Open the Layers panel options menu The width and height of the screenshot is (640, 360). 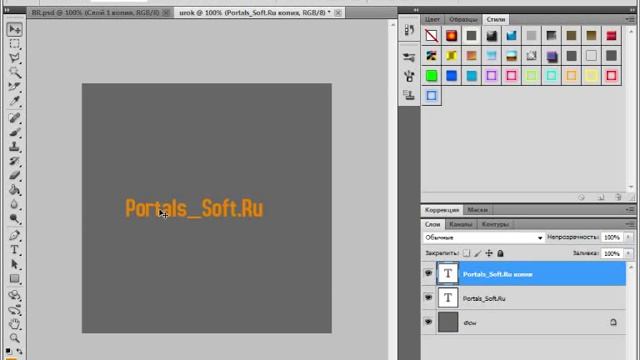[630, 224]
